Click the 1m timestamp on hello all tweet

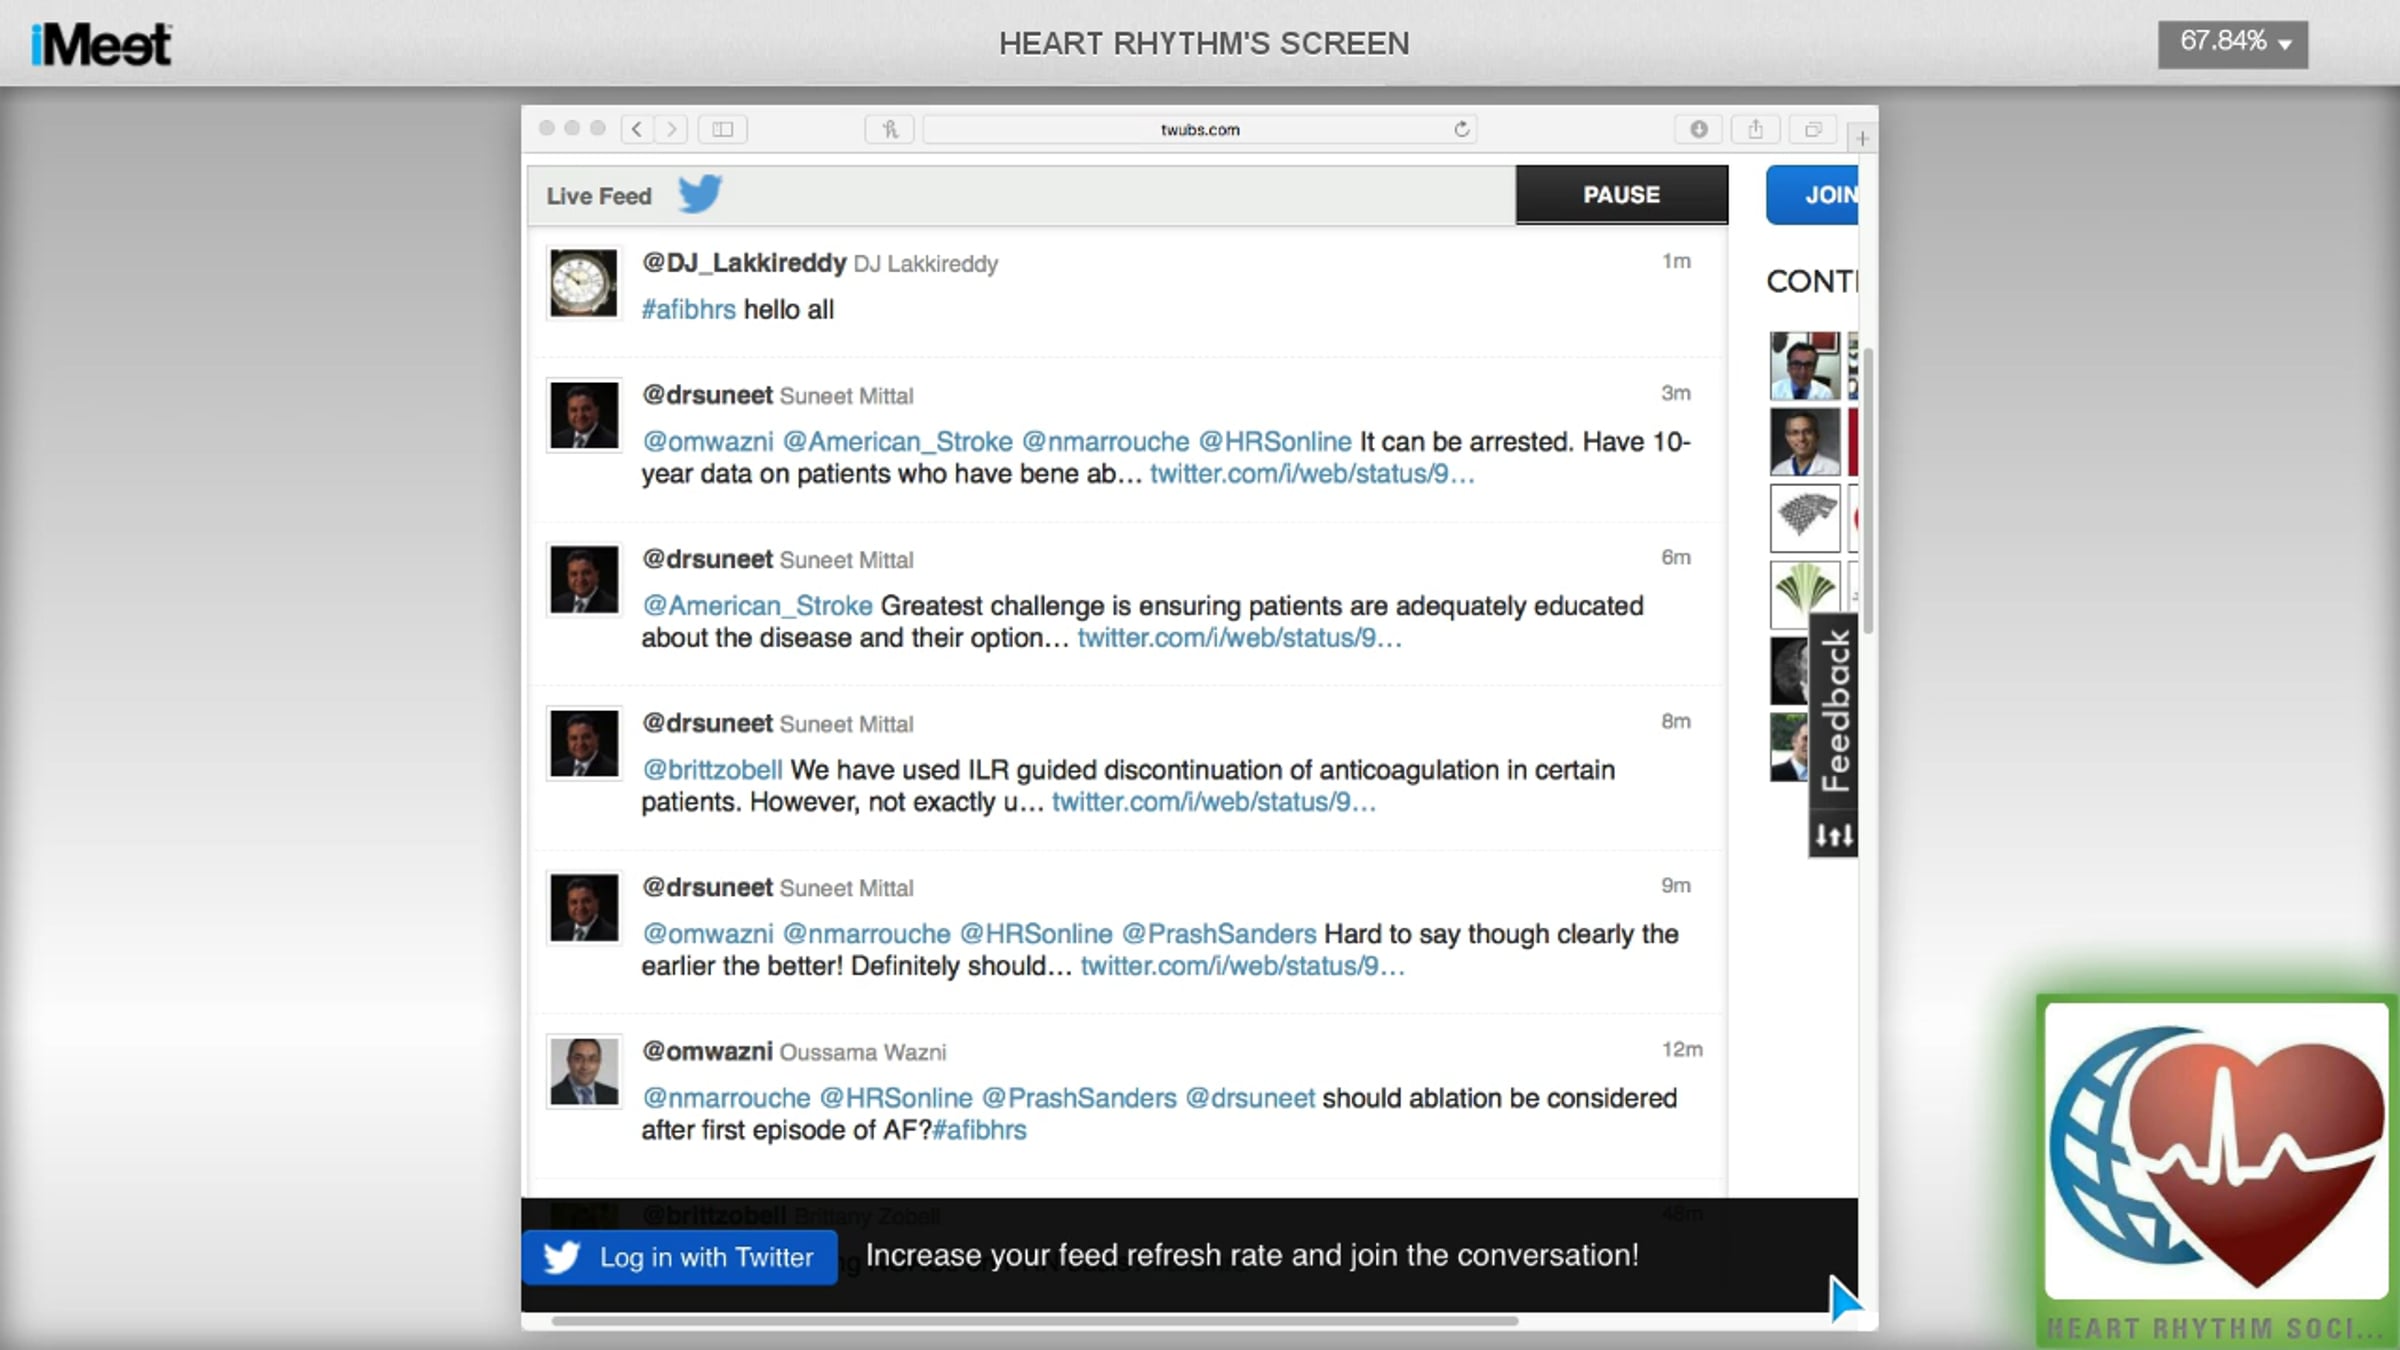point(1676,262)
